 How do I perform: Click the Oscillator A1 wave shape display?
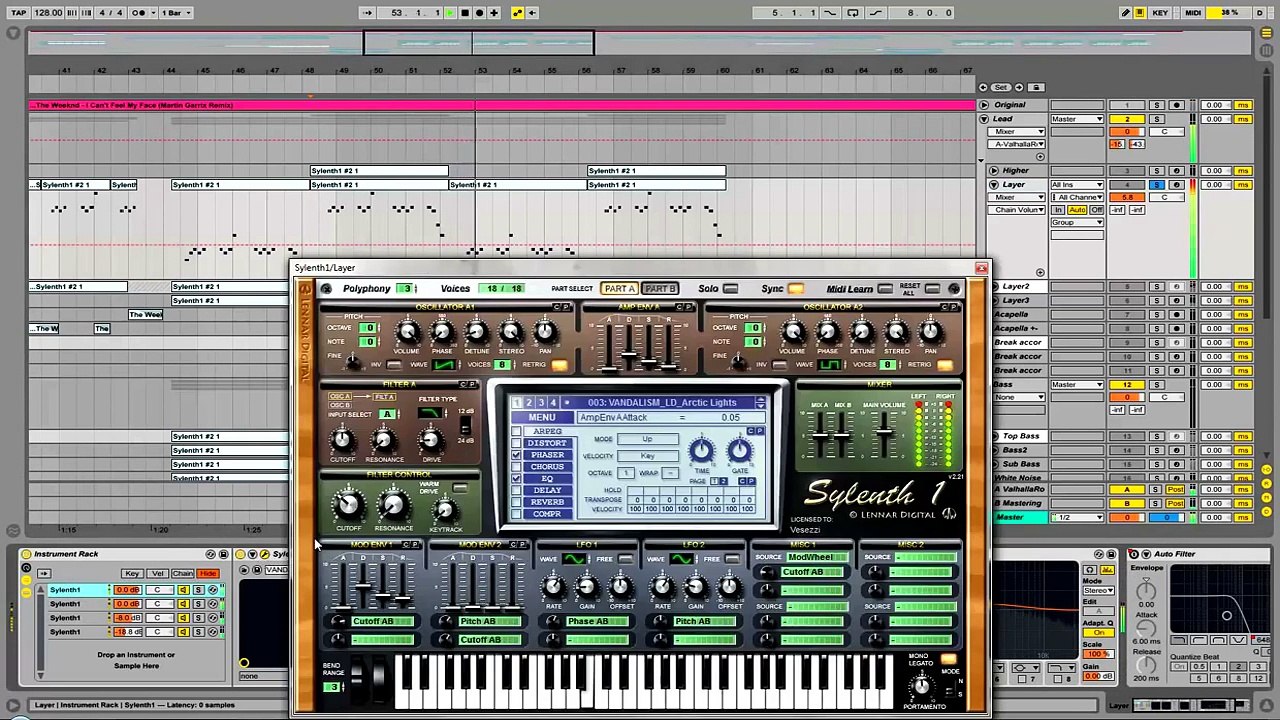click(445, 365)
